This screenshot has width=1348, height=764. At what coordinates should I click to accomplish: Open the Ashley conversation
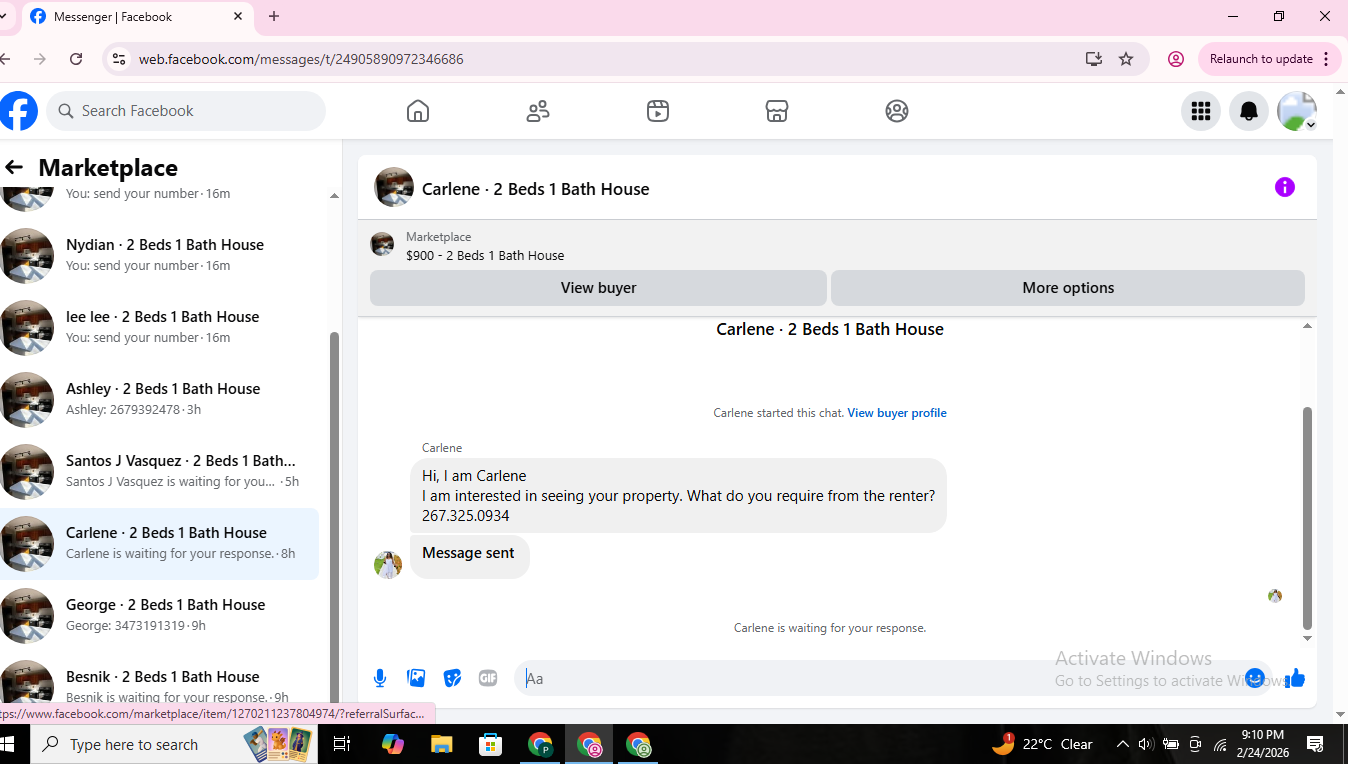(x=160, y=399)
